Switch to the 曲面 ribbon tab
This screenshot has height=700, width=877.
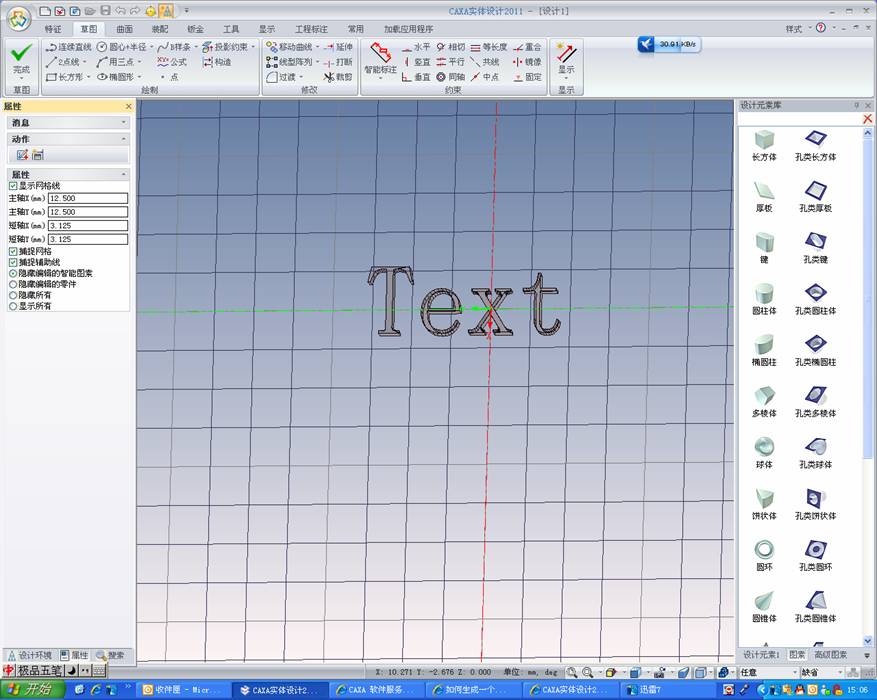tap(124, 29)
